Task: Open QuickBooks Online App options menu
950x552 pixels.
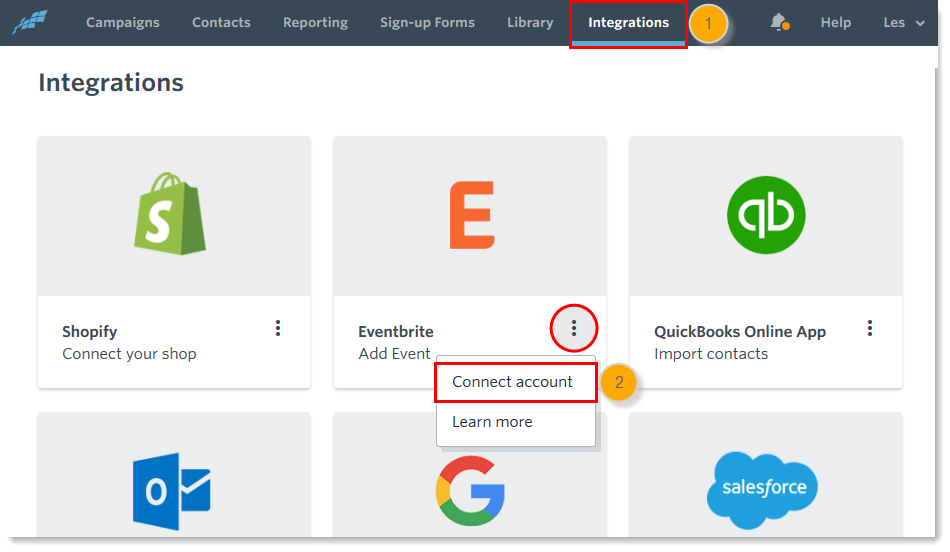Action: pos(869,328)
